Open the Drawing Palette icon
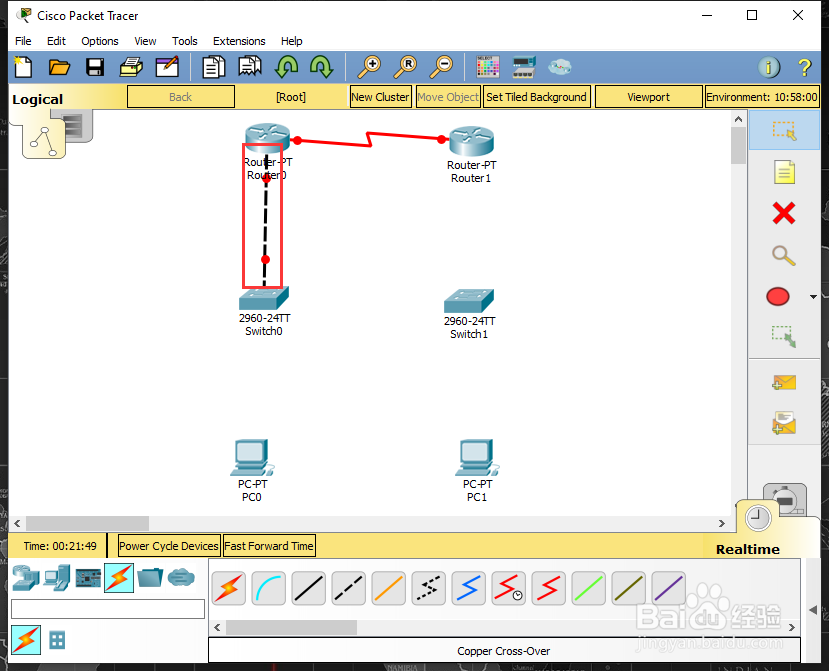829x671 pixels. point(487,67)
